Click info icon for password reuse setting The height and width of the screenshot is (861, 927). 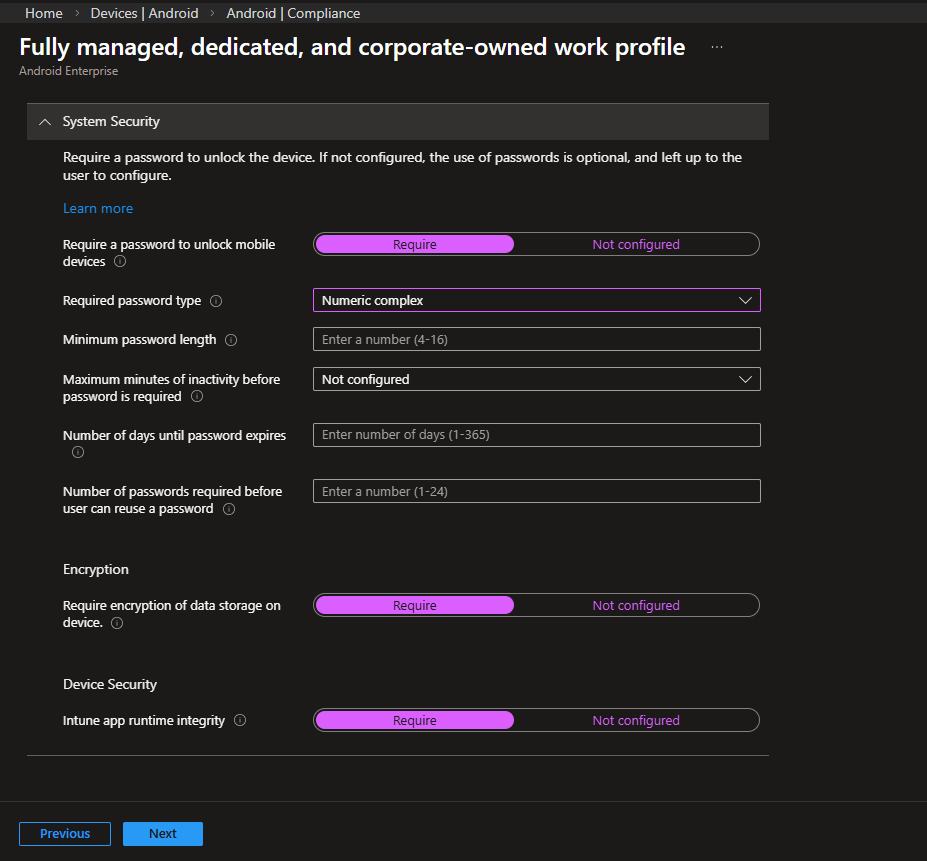coord(229,509)
